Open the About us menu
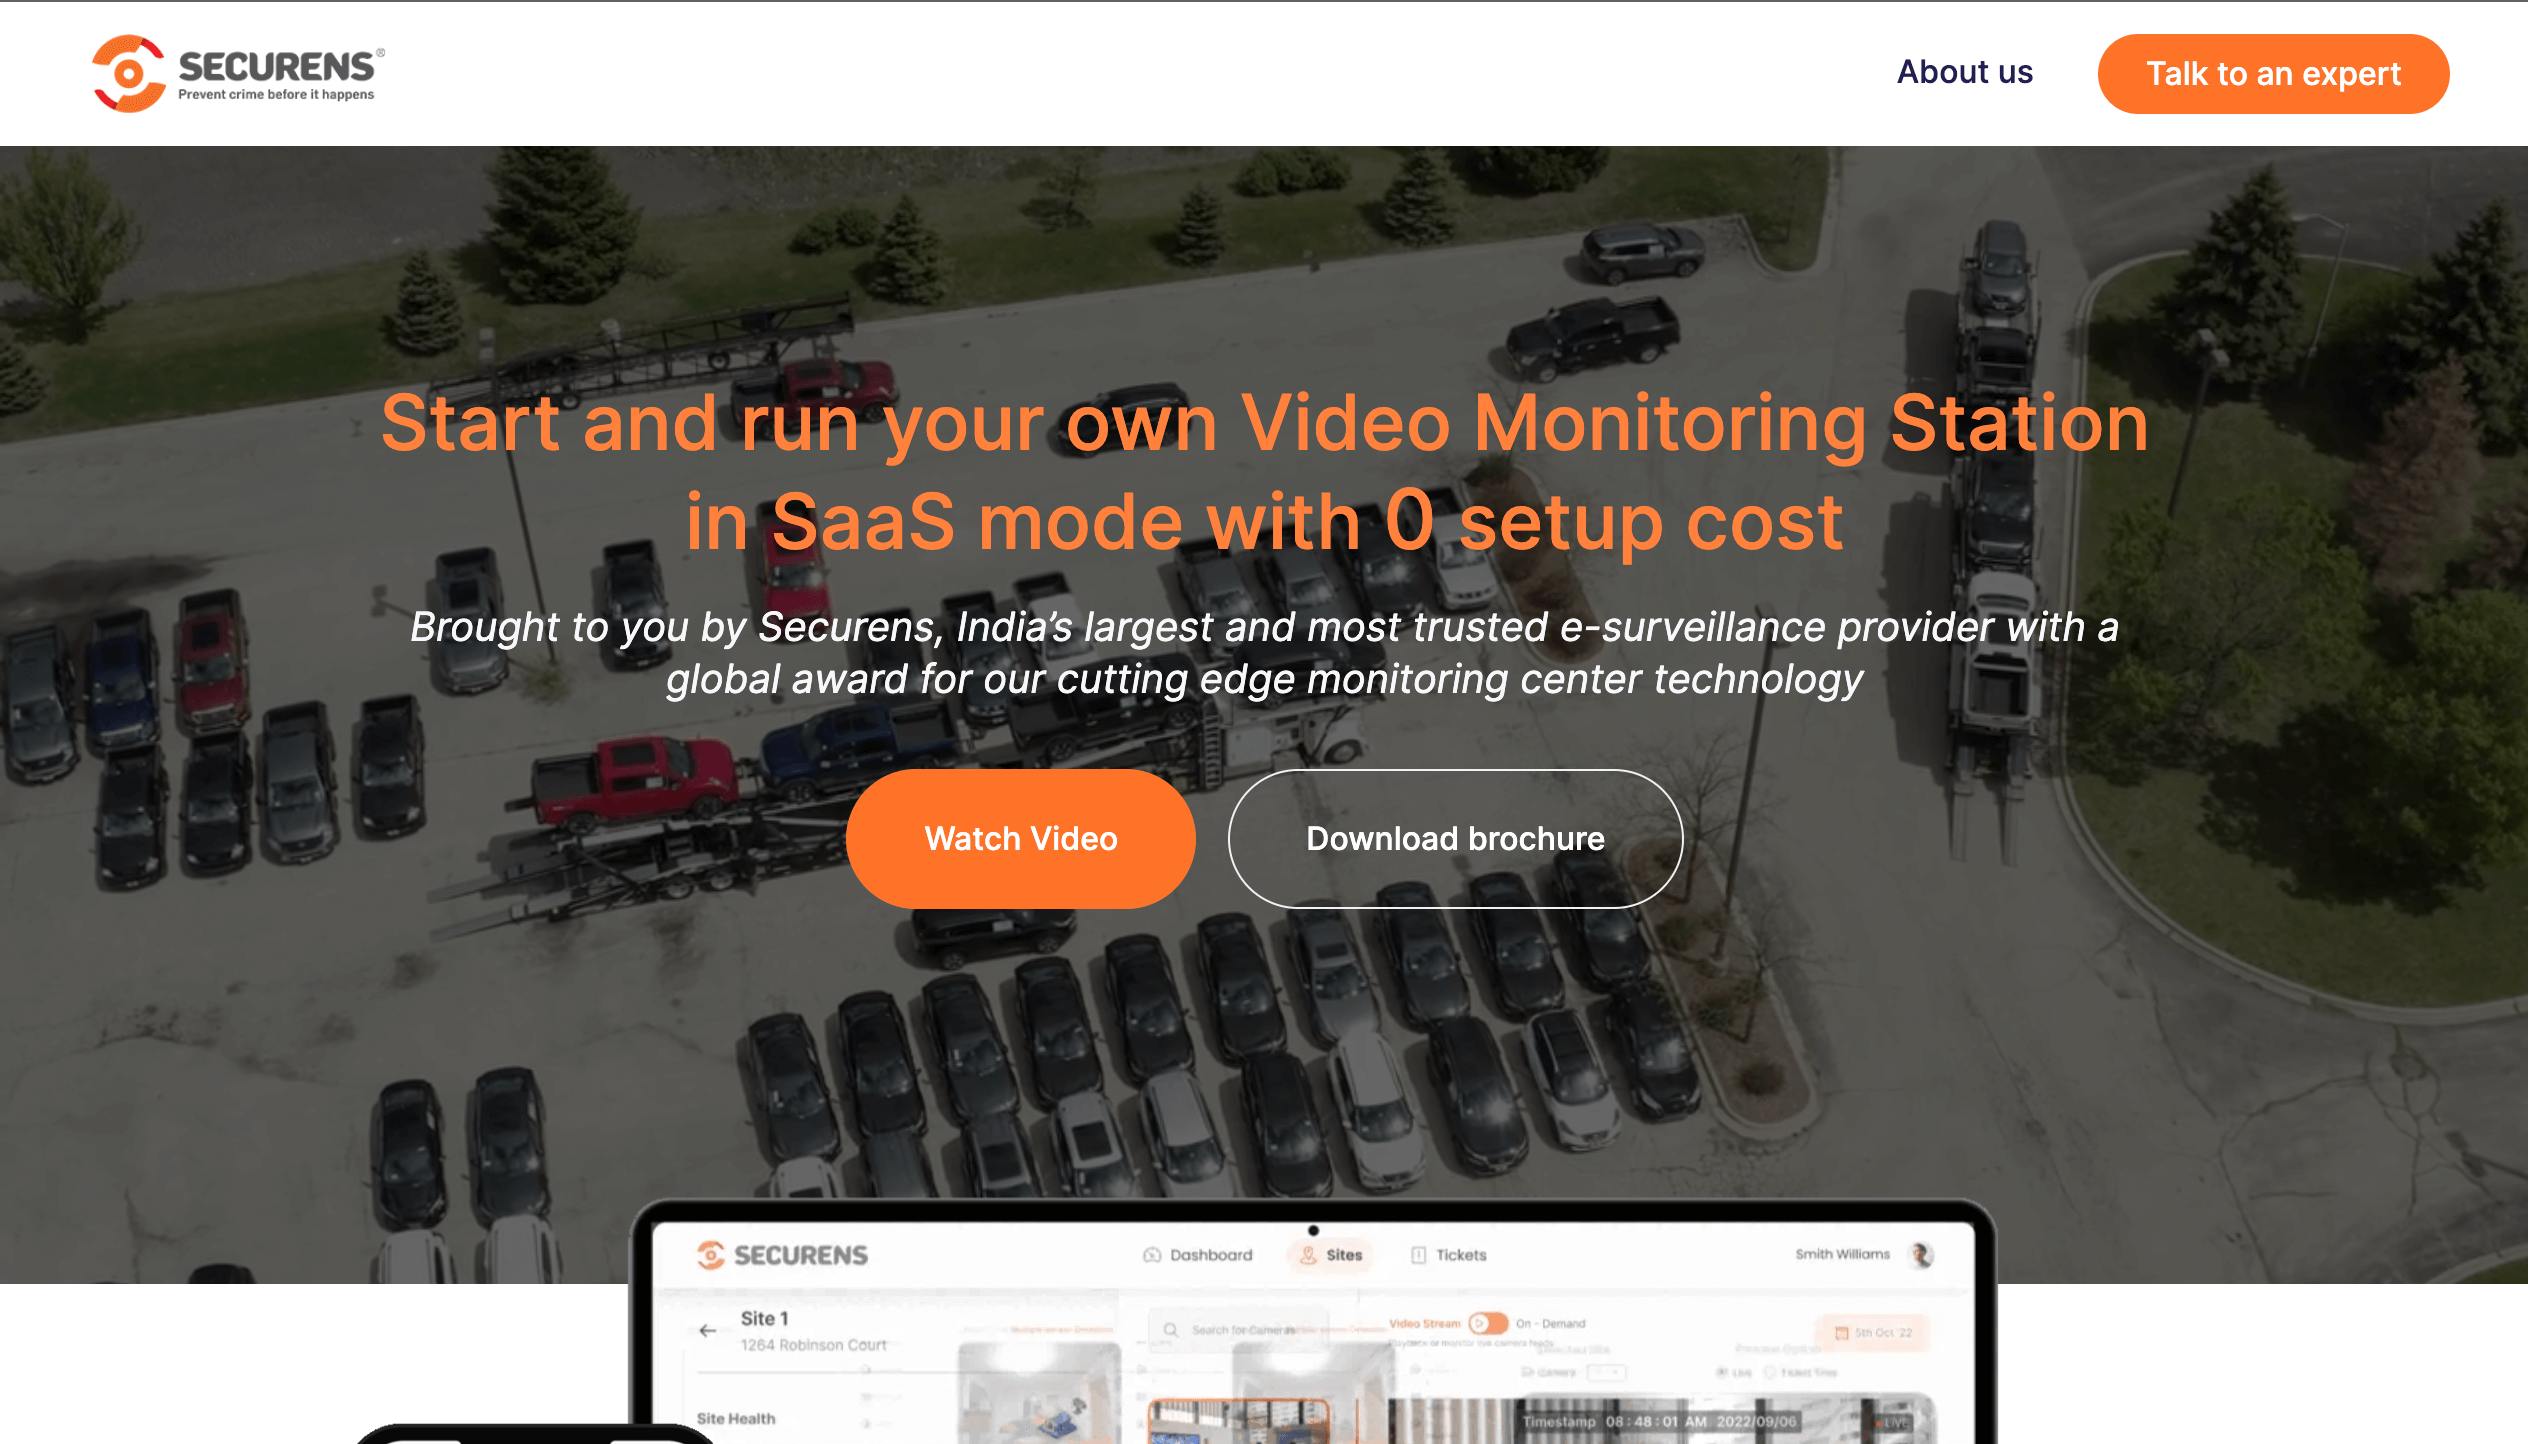Viewport: 2528px width, 1444px height. 1964,72
